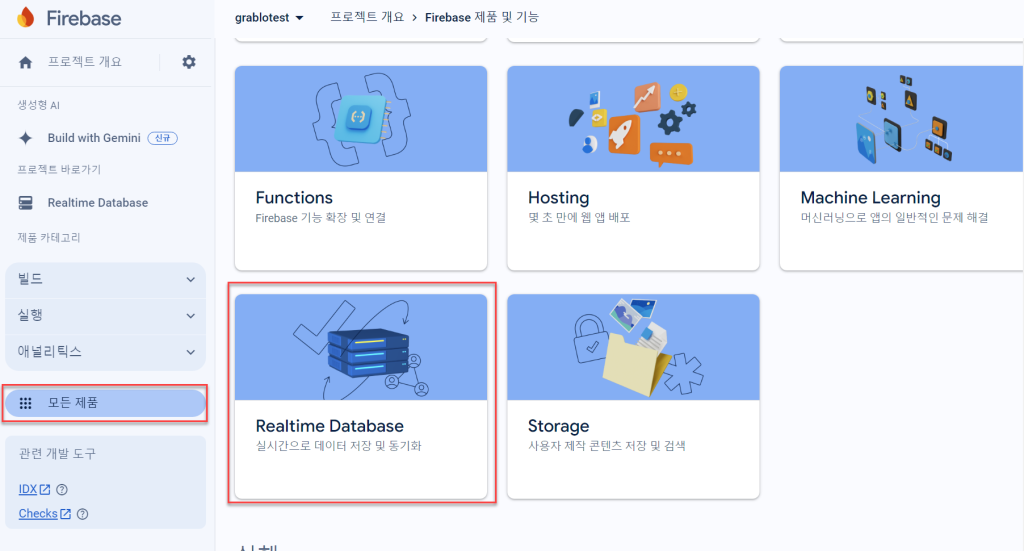Image resolution: width=1024 pixels, height=551 pixels.
Task: Open the help icon next to IDX
Action: [62, 490]
